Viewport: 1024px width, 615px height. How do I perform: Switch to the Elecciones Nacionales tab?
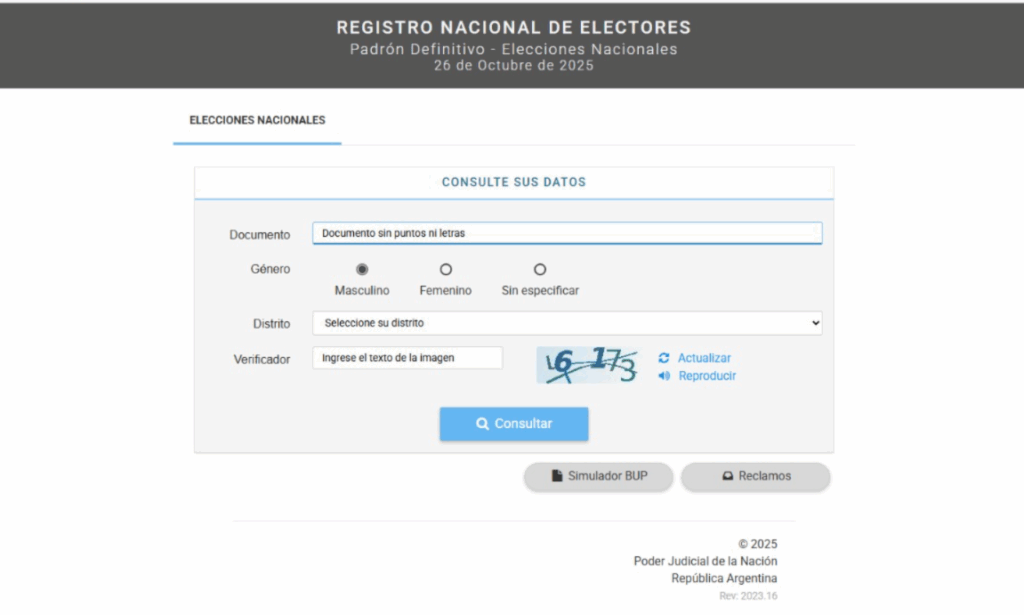click(x=257, y=120)
